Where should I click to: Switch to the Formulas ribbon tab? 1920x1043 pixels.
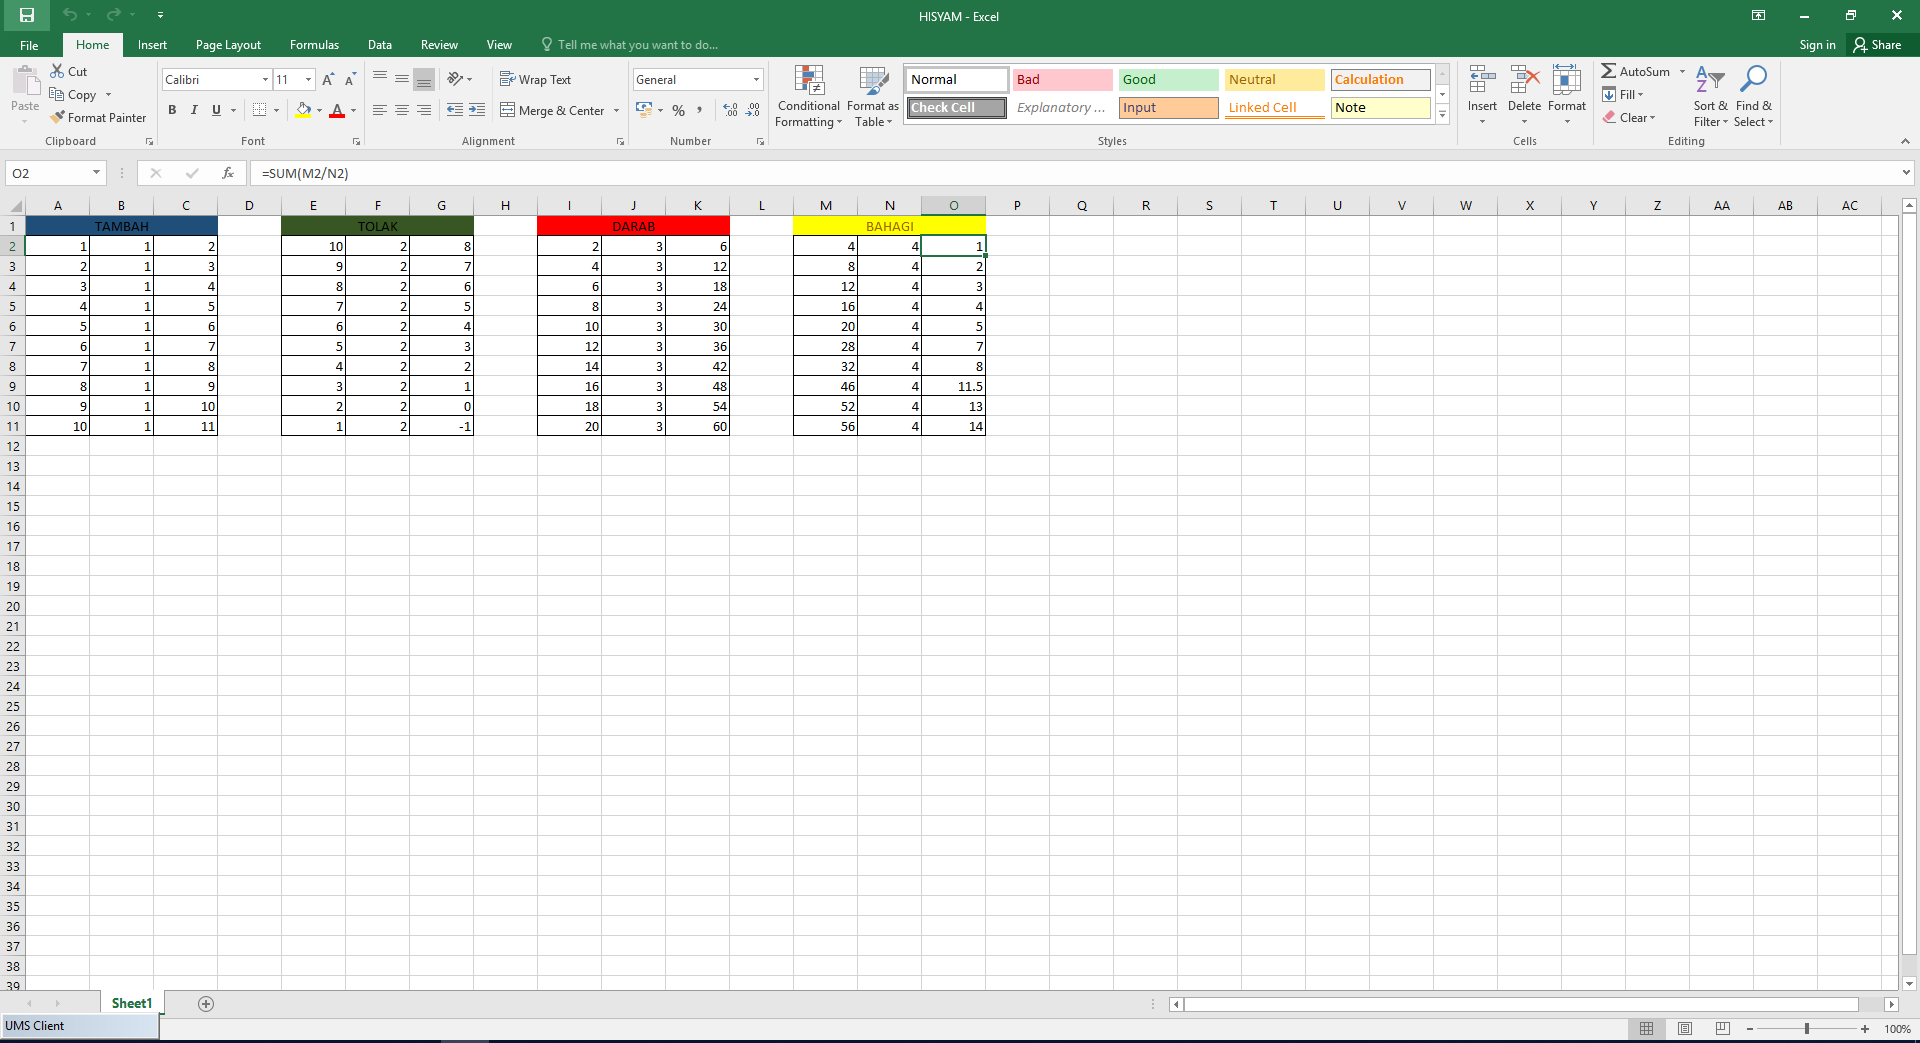pyautogui.click(x=314, y=45)
